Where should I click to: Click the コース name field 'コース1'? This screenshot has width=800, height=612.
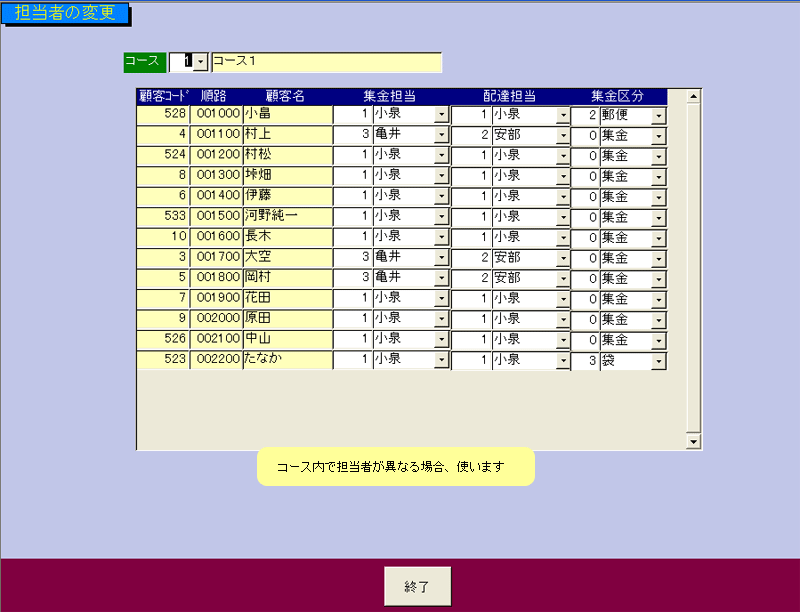coord(326,62)
